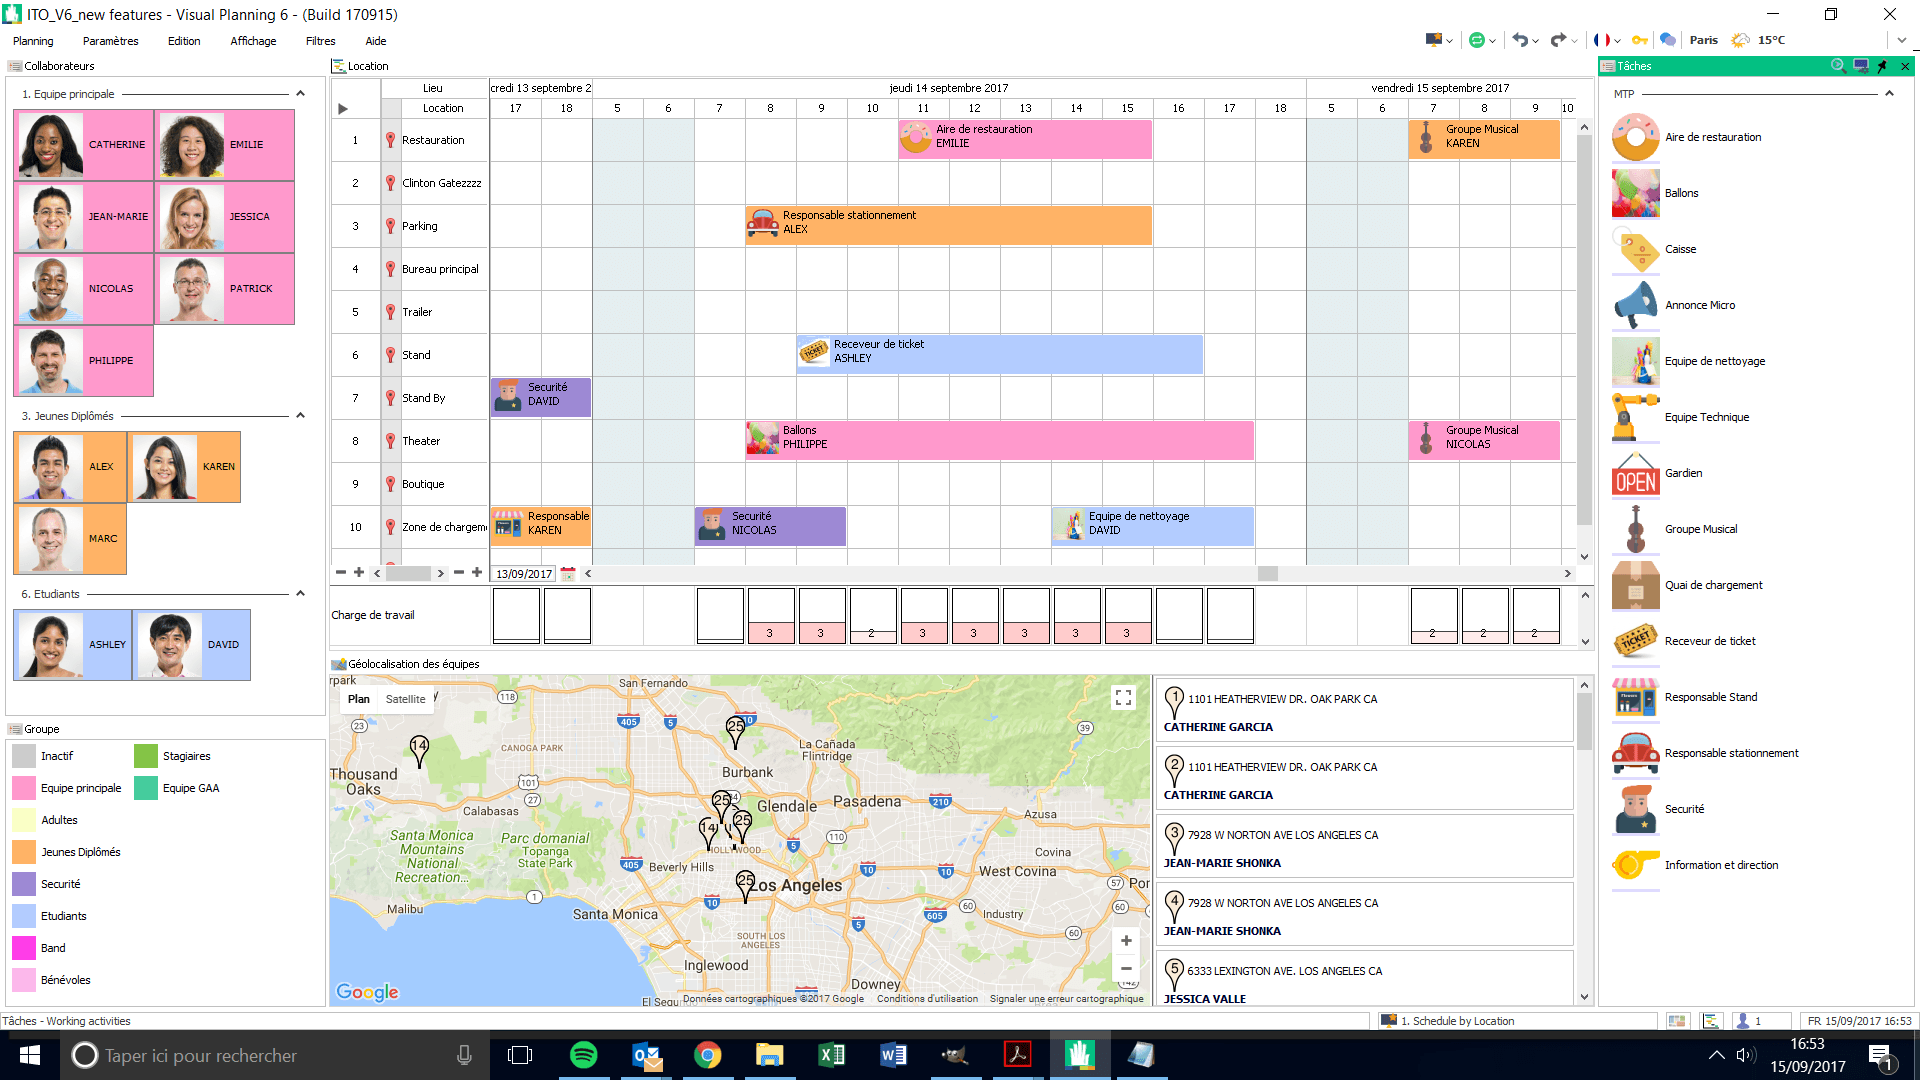Open the key authentication icon in the toolbar
Screen dimensions: 1920x1080
pos(1639,39)
